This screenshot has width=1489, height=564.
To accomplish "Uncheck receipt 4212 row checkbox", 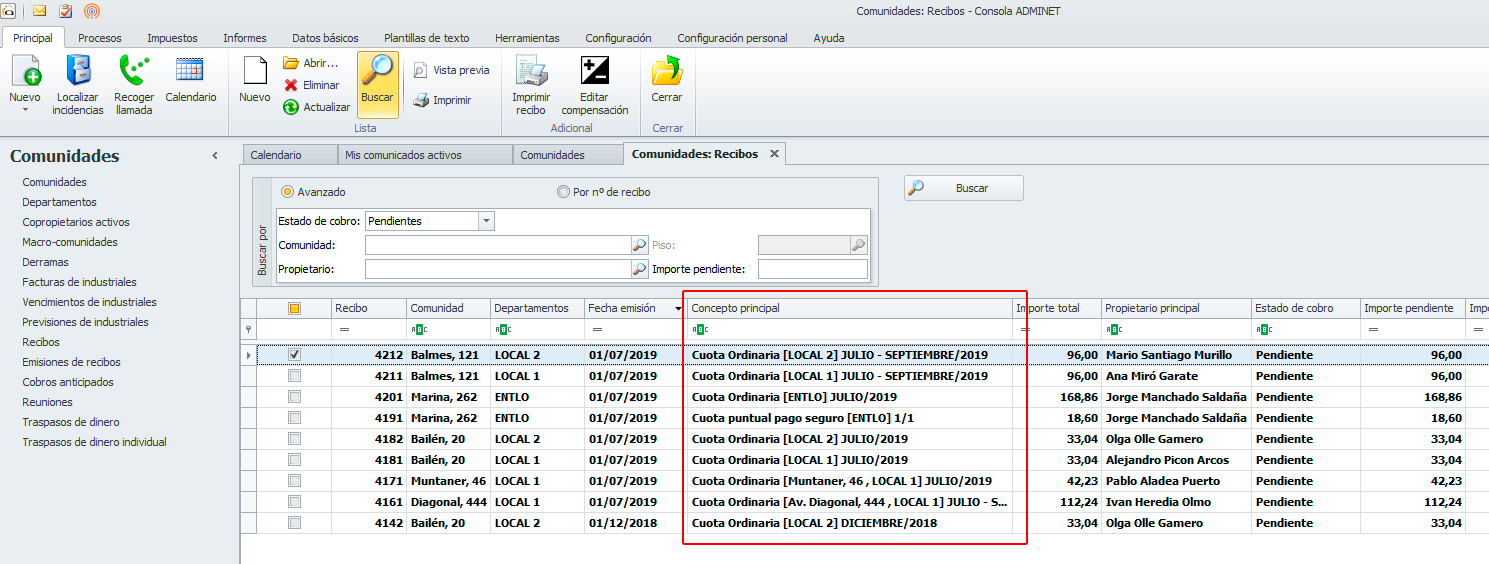I will coord(294,355).
